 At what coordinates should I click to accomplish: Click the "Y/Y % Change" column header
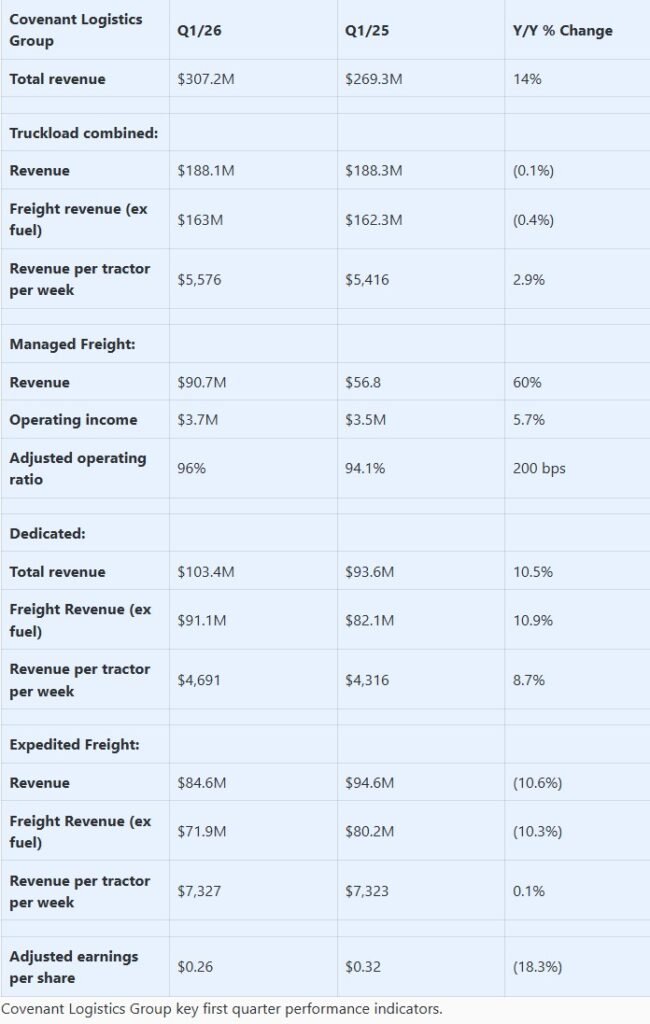click(x=561, y=30)
